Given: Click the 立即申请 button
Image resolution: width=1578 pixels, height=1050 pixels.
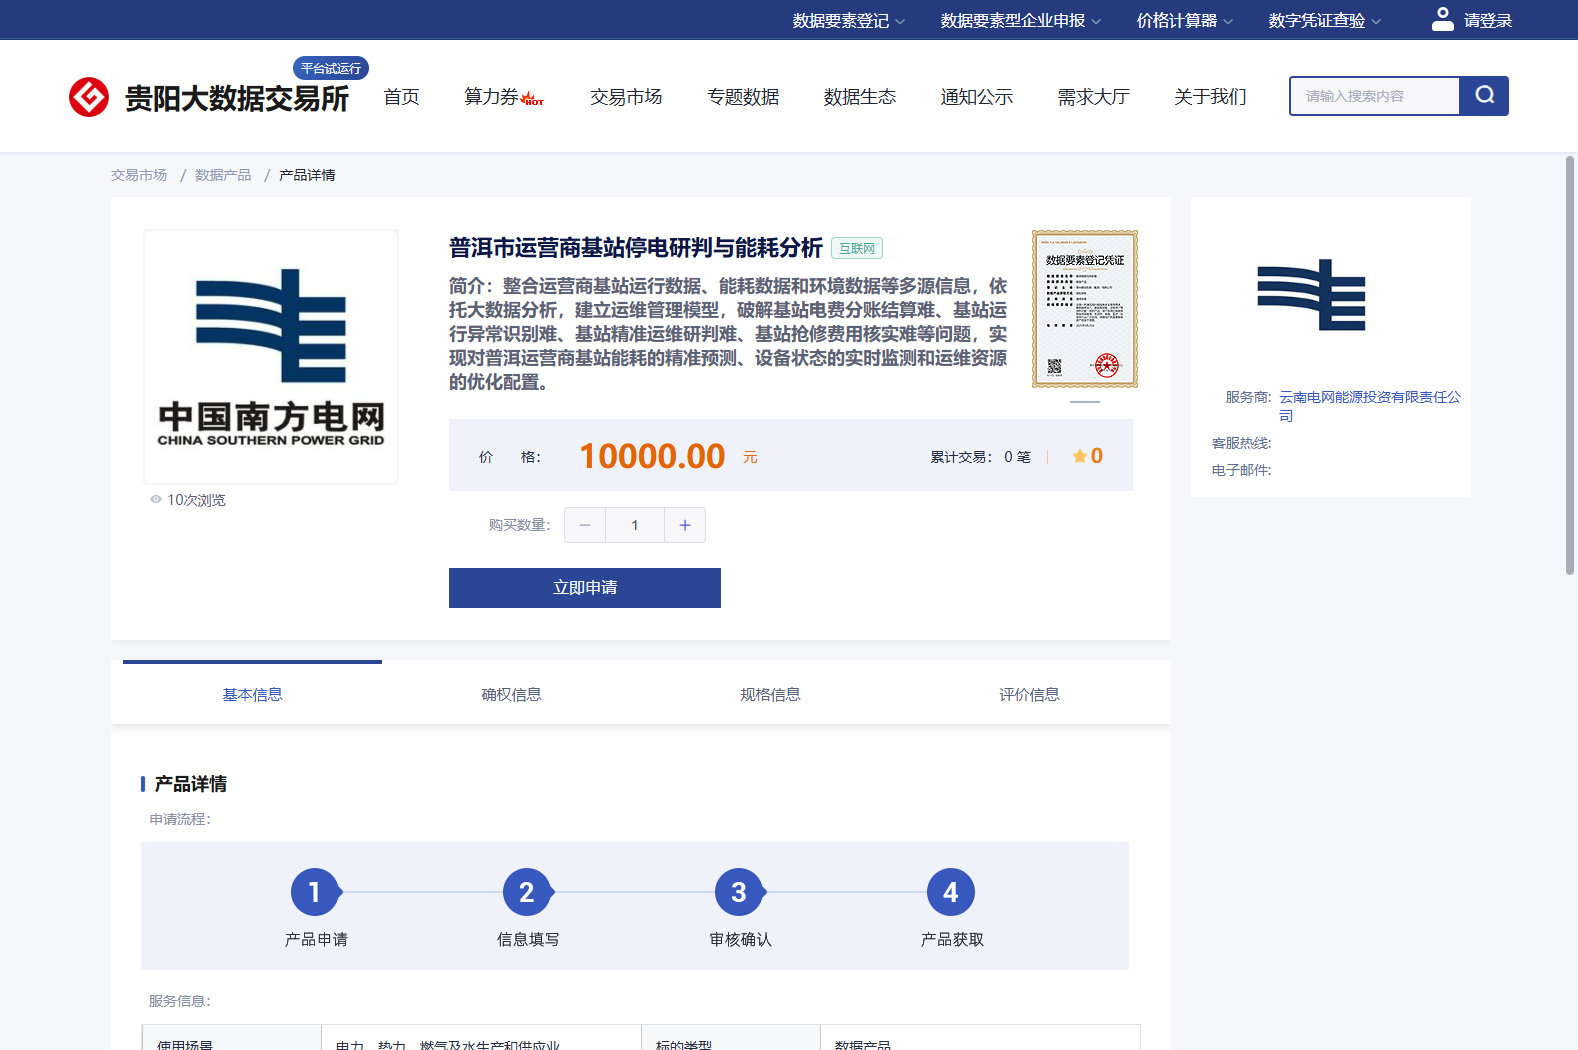Looking at the screenshot, I should 585,588.
